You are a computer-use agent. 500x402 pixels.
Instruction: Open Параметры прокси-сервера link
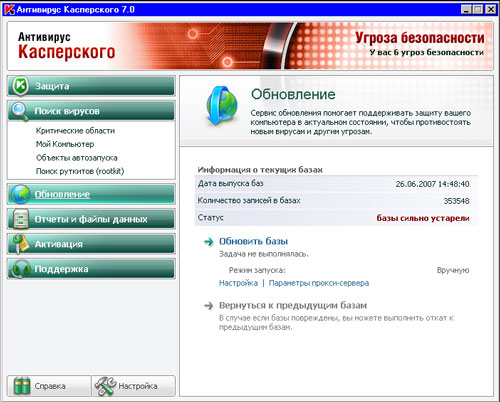tap(319, 283)
